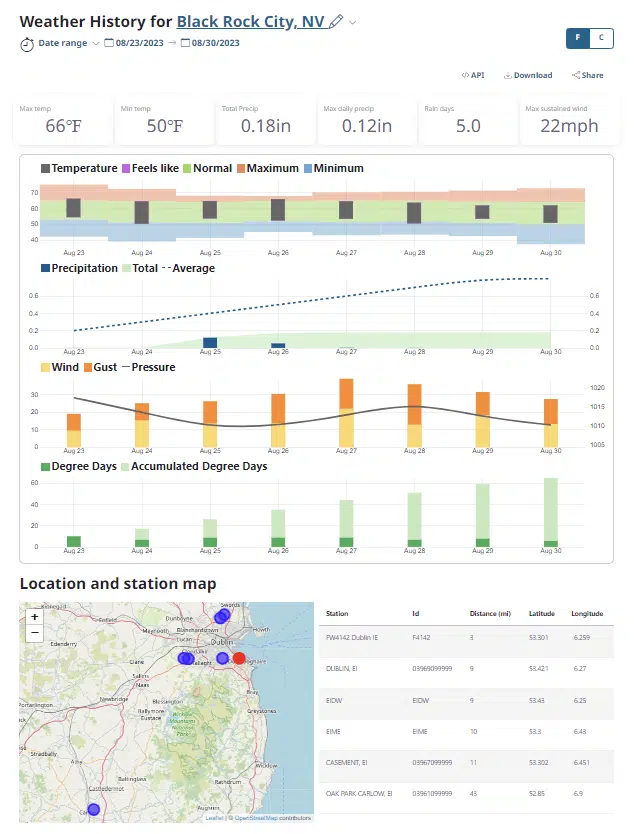Sort table by Distance (mi) column
The image size is (634, 834).
tap(490, 613)
